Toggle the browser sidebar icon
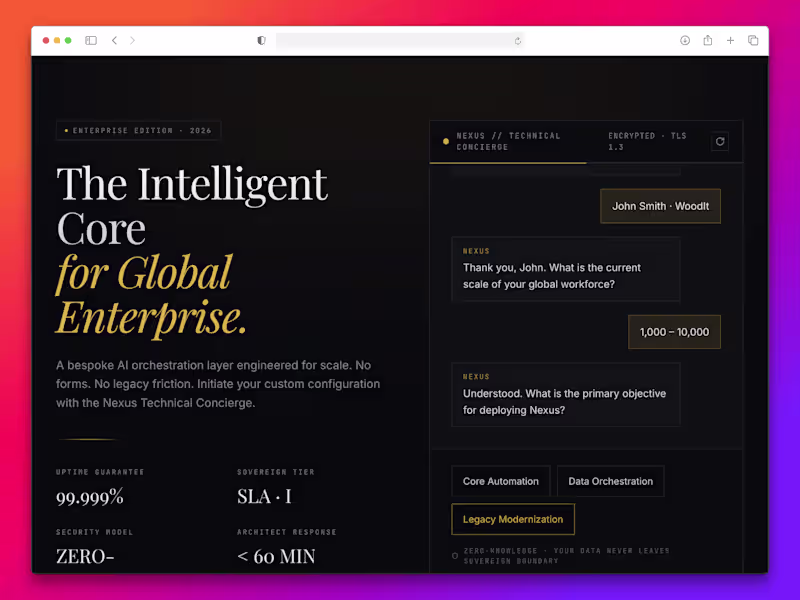This screenshot has width=800, height=600. click(x=91, y=40)
